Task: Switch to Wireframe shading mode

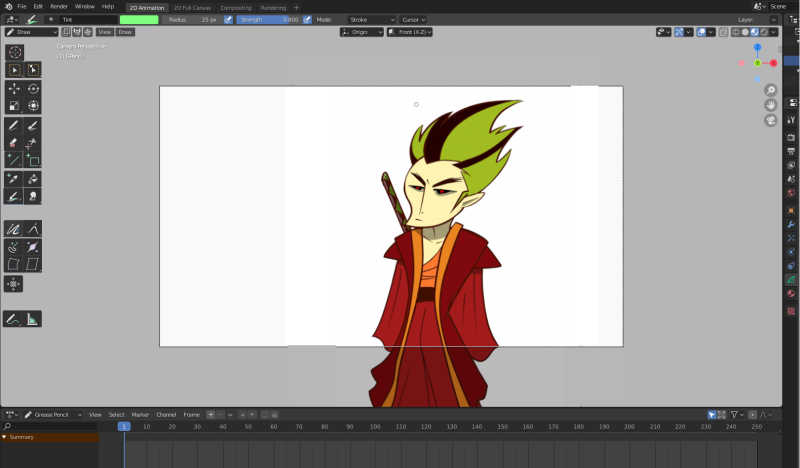Action: click(736, 32)
